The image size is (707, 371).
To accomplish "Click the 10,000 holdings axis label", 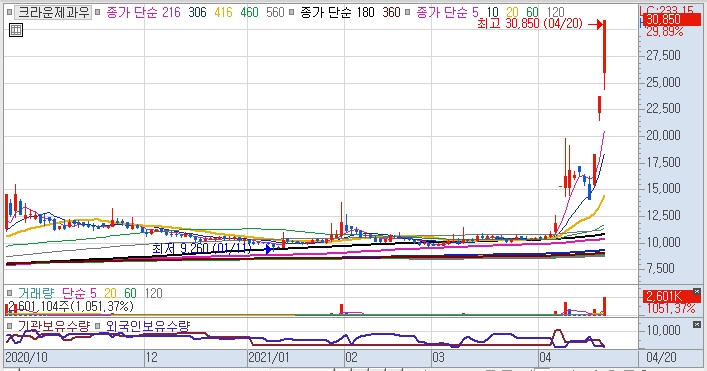I will click(x=663, y=330).
